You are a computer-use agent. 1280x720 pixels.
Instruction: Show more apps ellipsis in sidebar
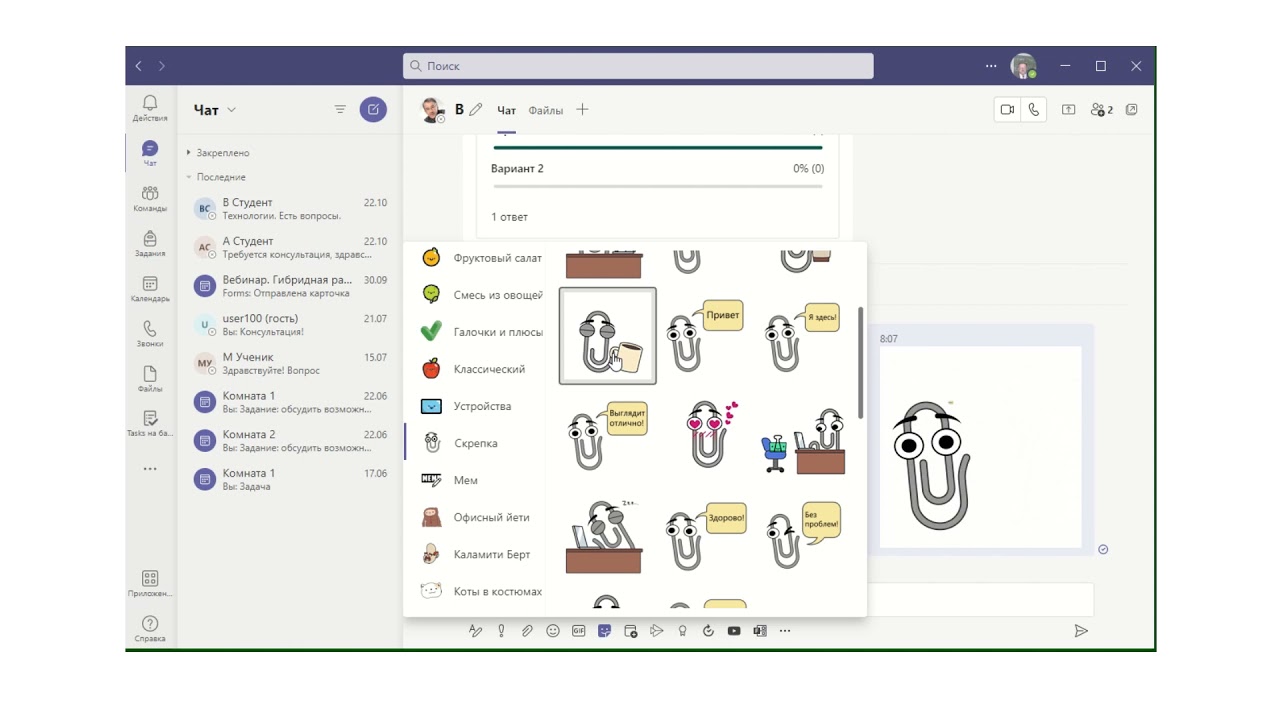pyautogui.click(x=150, y=468)
